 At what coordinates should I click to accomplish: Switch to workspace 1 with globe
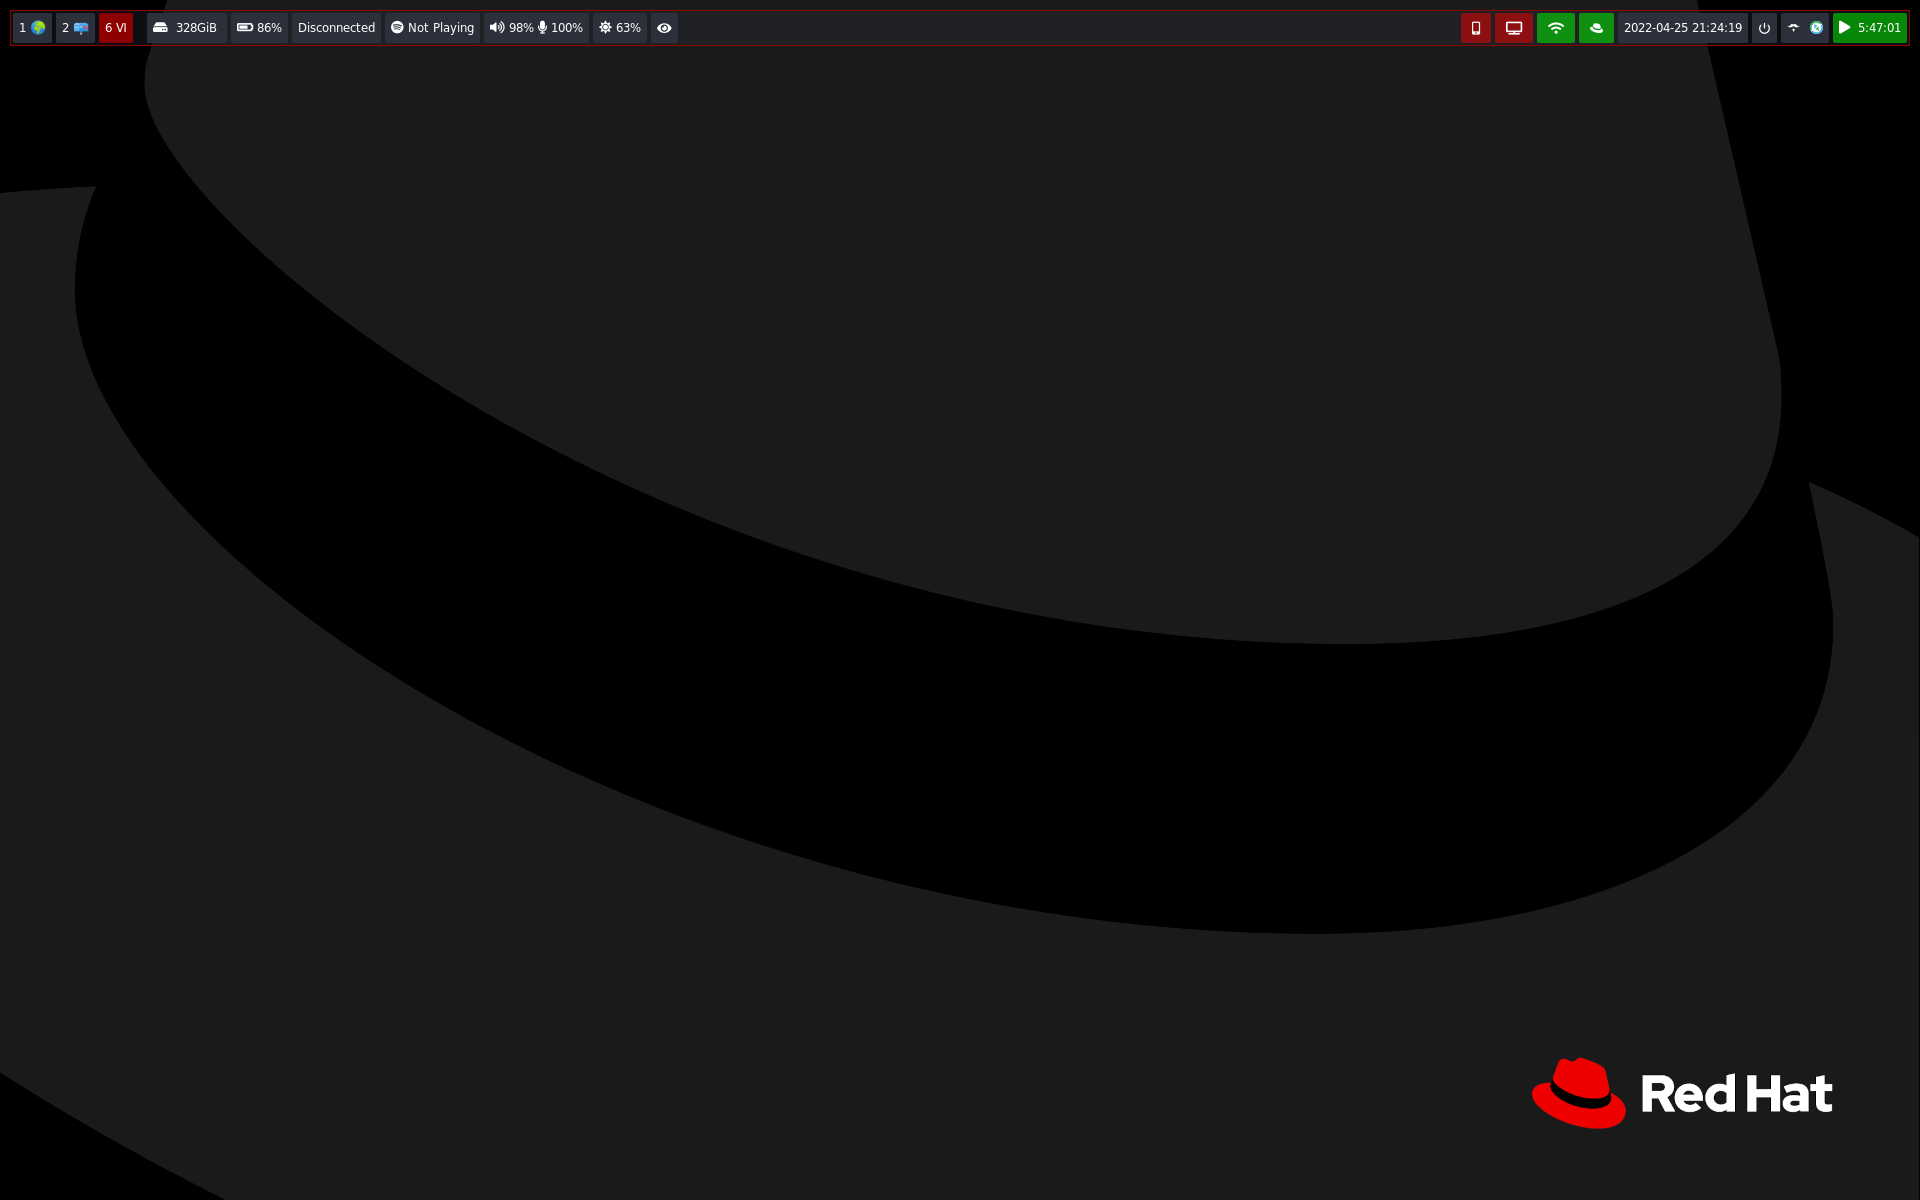(32, 28)
